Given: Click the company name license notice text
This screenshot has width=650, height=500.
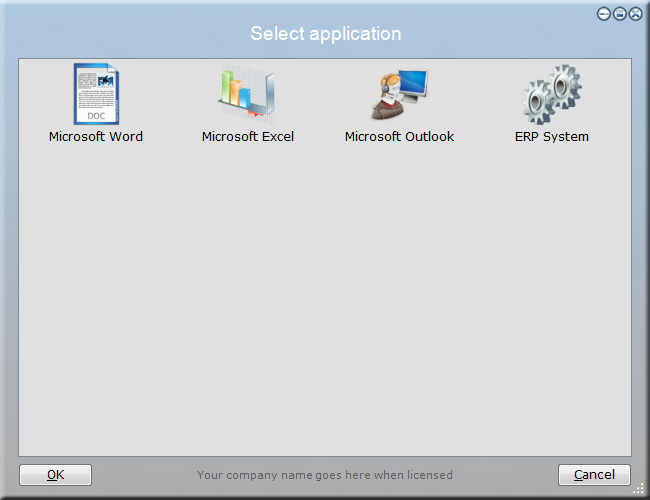Looking at the screenshot, I should pyautogui.click(x=325, y=475).
